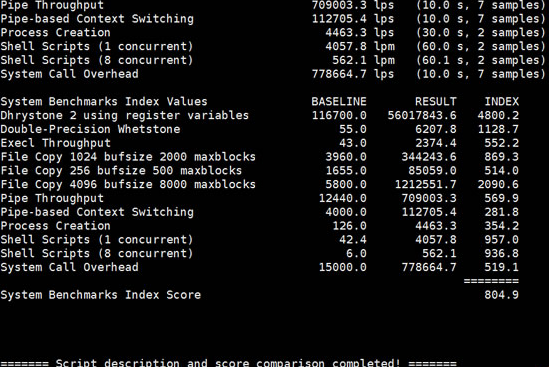549x367 pixels.
Task: Click 'File Copy 256 bufsize 500 maxblocks'
Action: 121,171
